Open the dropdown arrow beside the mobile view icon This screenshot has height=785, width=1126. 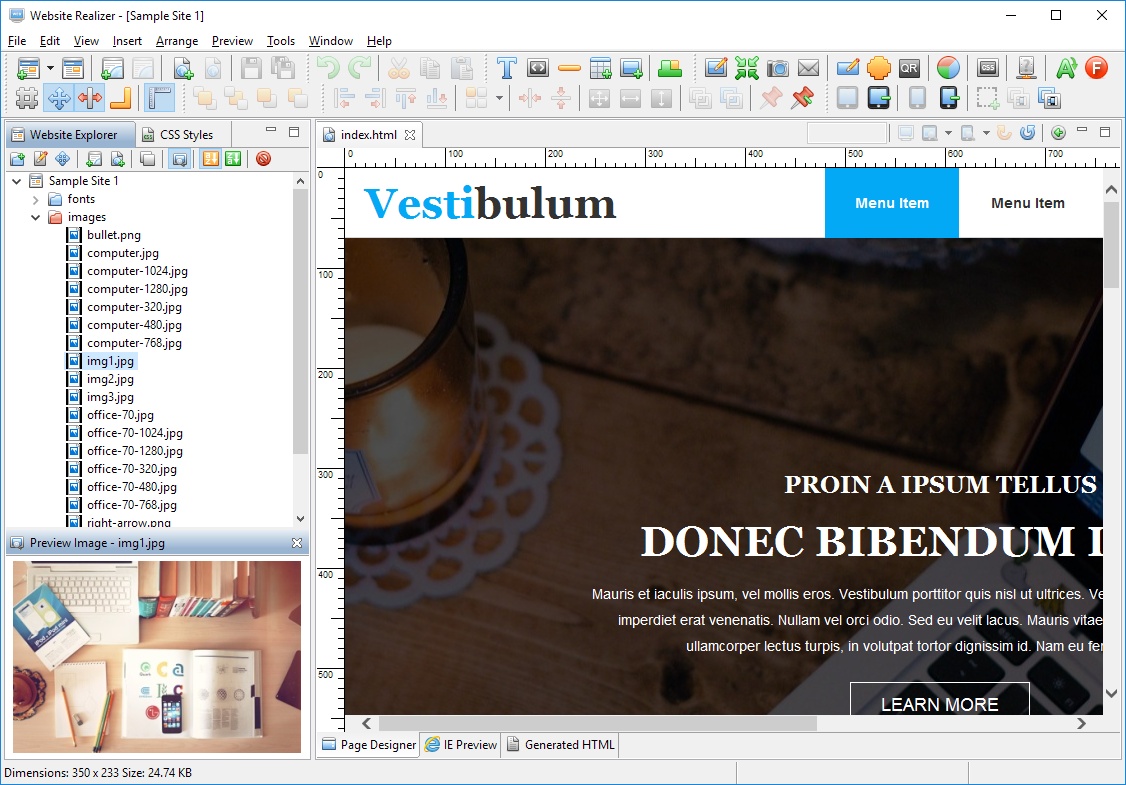click(986, 133)
